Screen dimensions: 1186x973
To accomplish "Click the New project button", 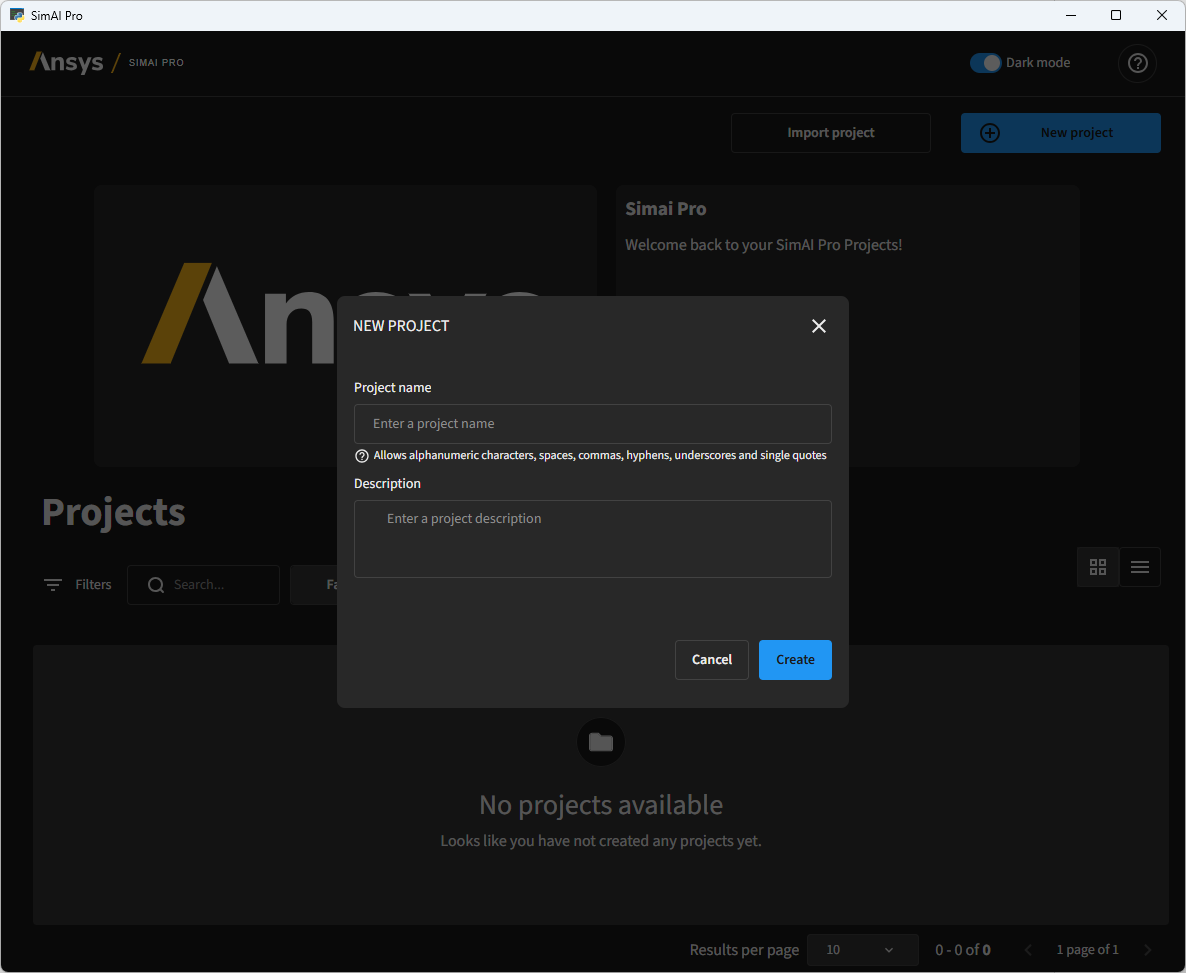I will pos(1060,133).
